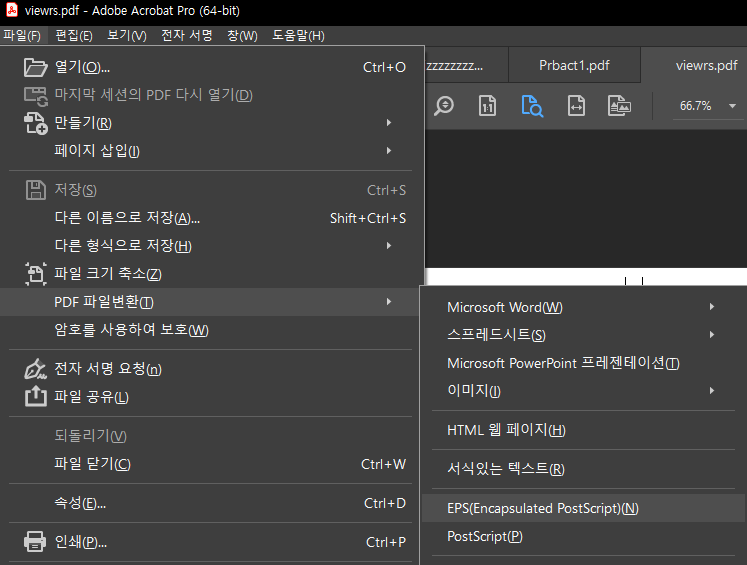This screenshot has width=747, height=565.
Task: Switch to the Prbact1.pdf tab
Action: 574,65
